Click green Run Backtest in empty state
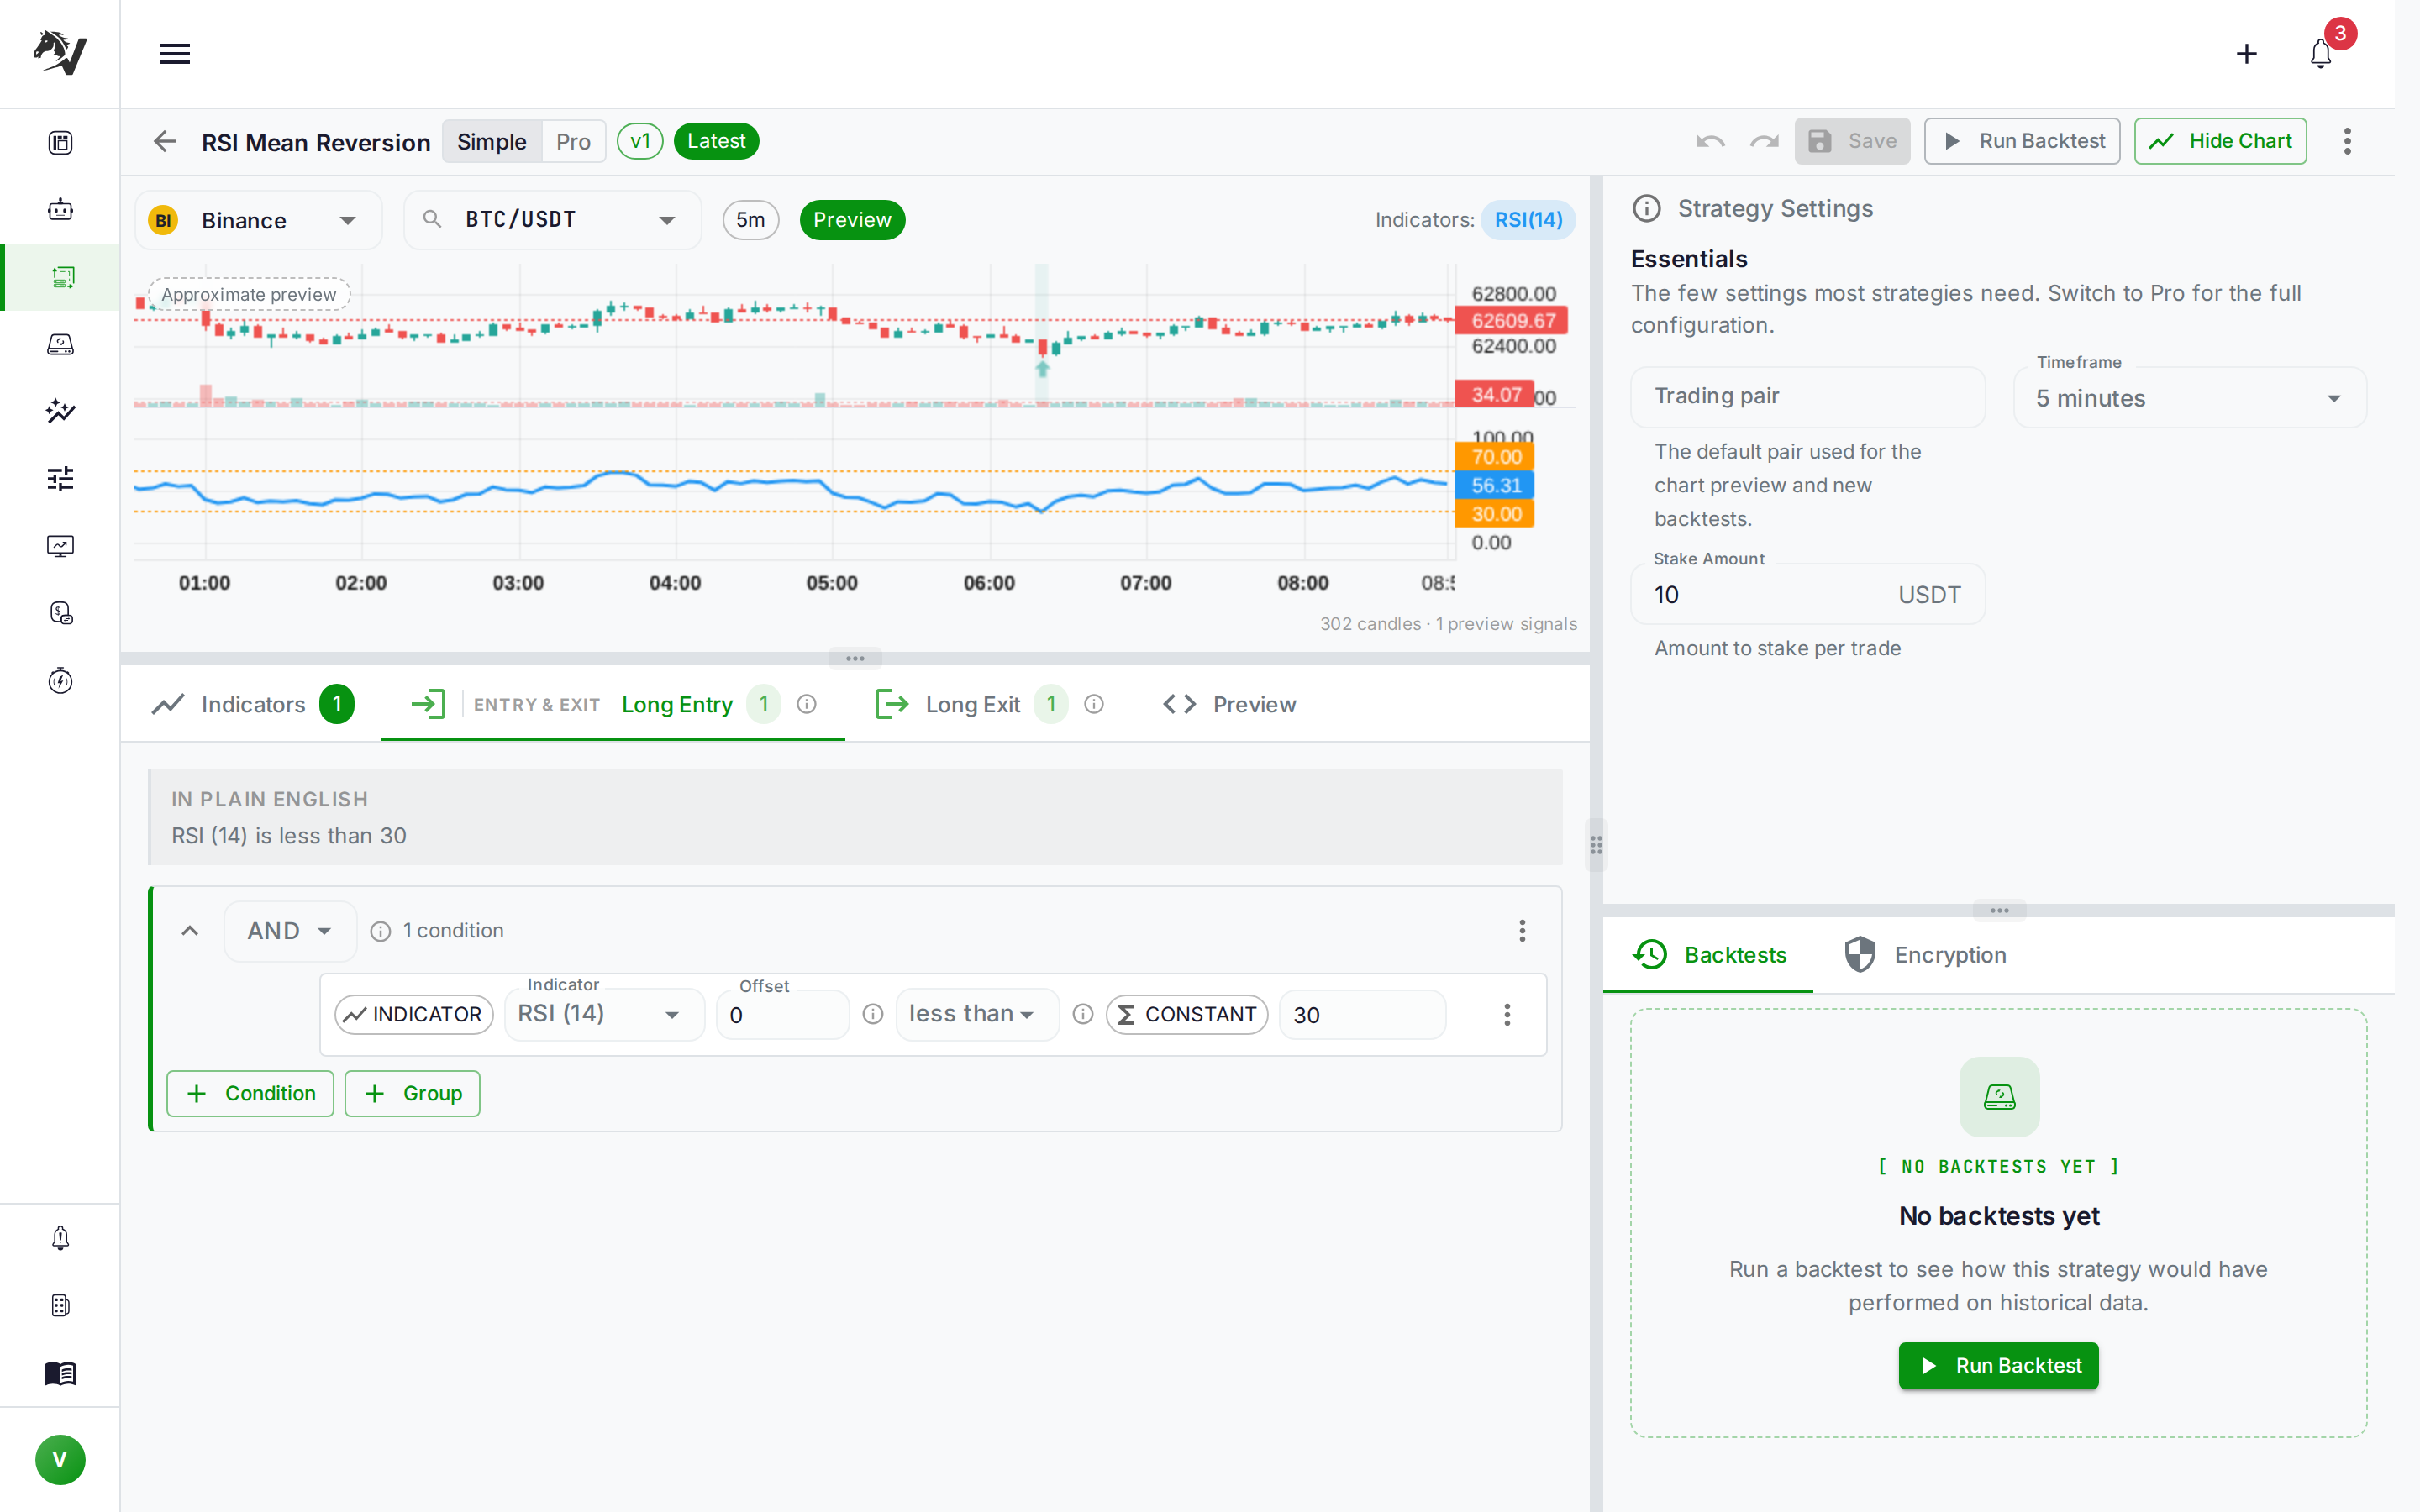The height and width of the screenshot is (1512, 2420). point(1998,1365)
